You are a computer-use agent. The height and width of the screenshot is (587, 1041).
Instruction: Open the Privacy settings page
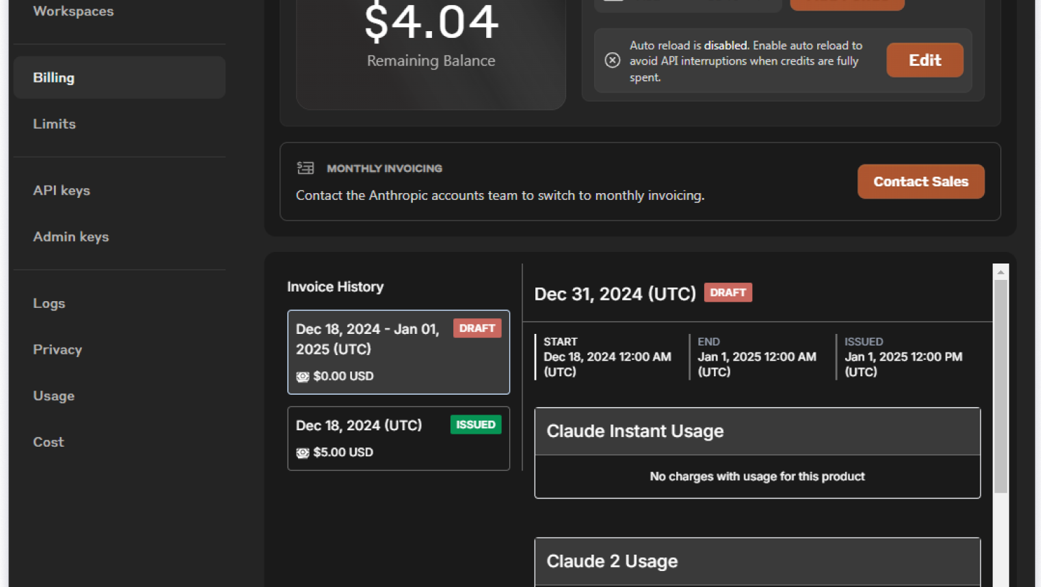tap(58, 350)
